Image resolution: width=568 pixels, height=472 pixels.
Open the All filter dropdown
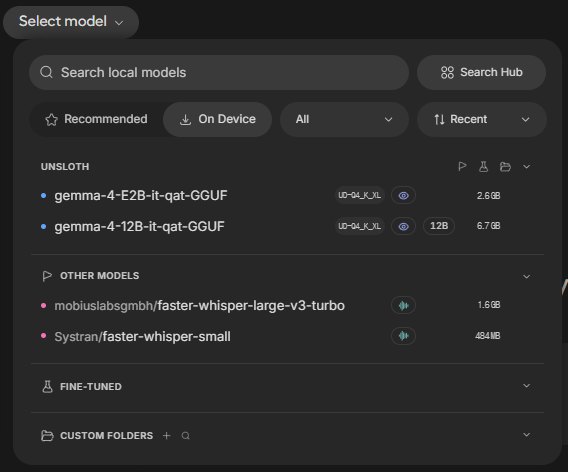(x=344, y=119)
